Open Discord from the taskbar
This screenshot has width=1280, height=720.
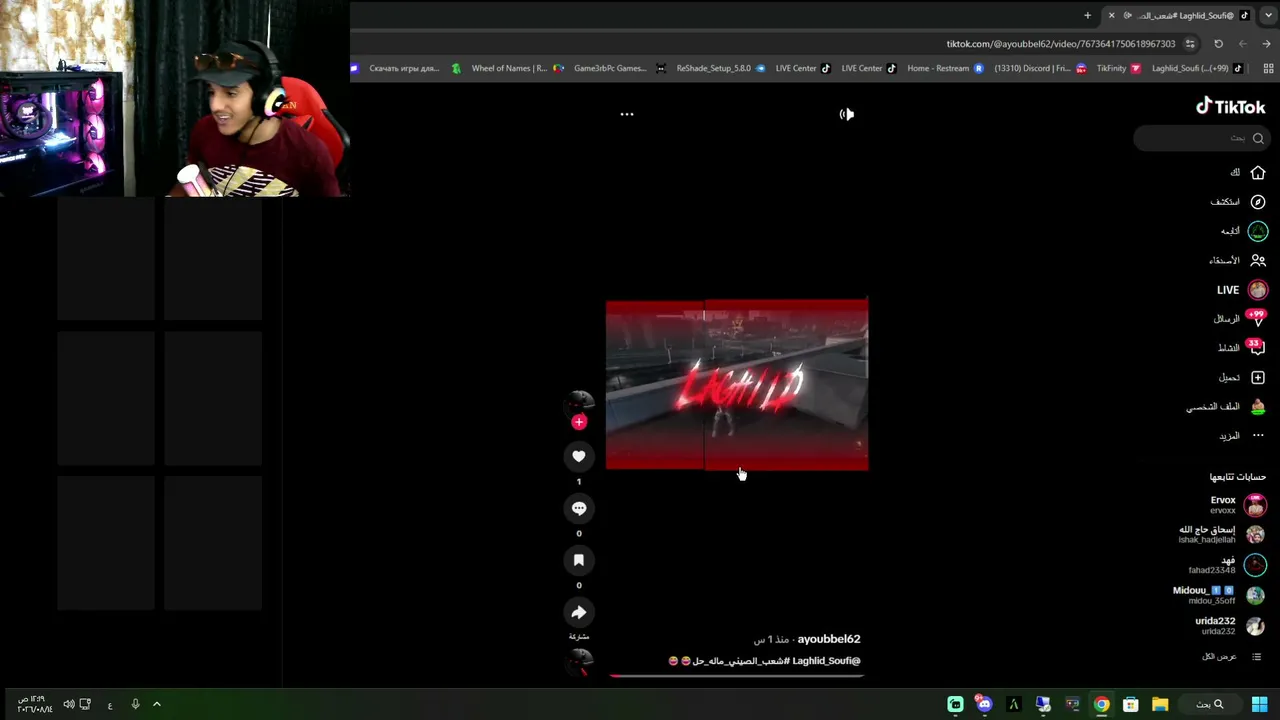(x=984, y=704)
